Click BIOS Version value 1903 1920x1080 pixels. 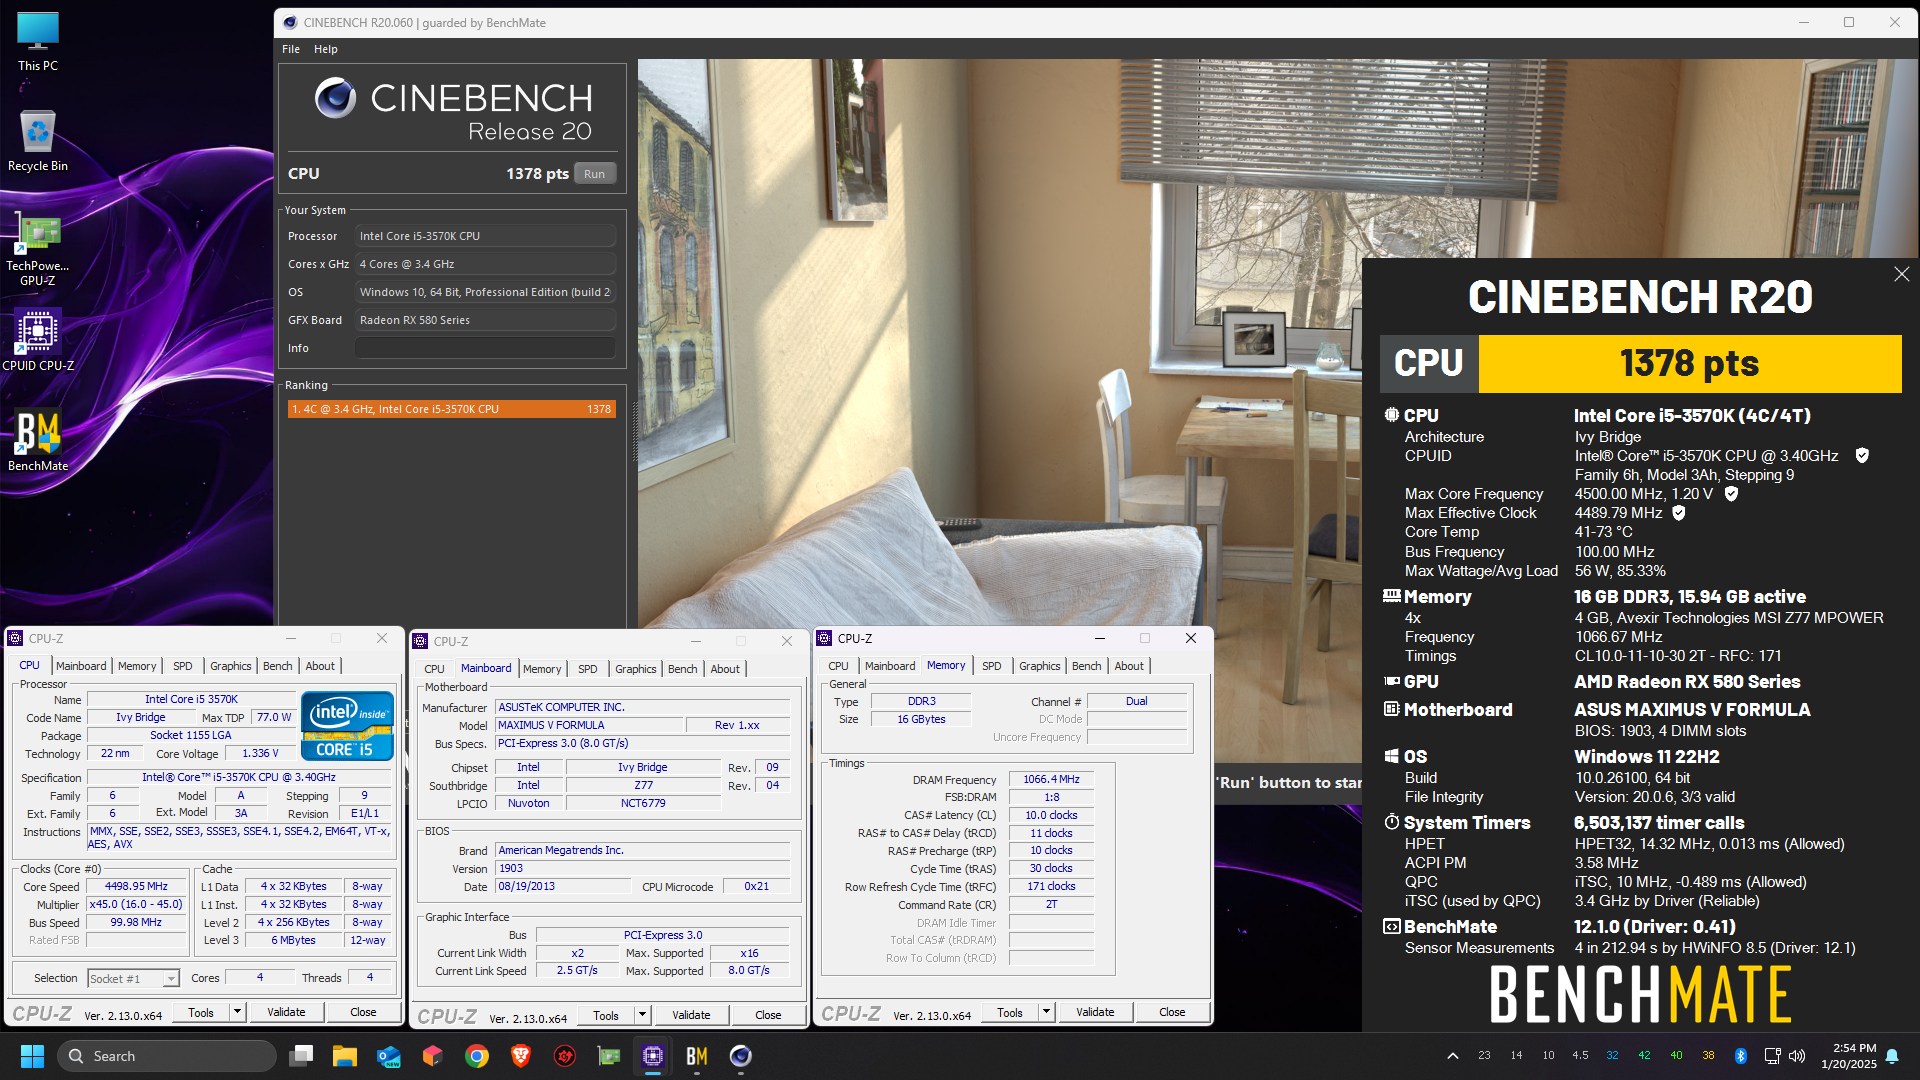(643, 868)
